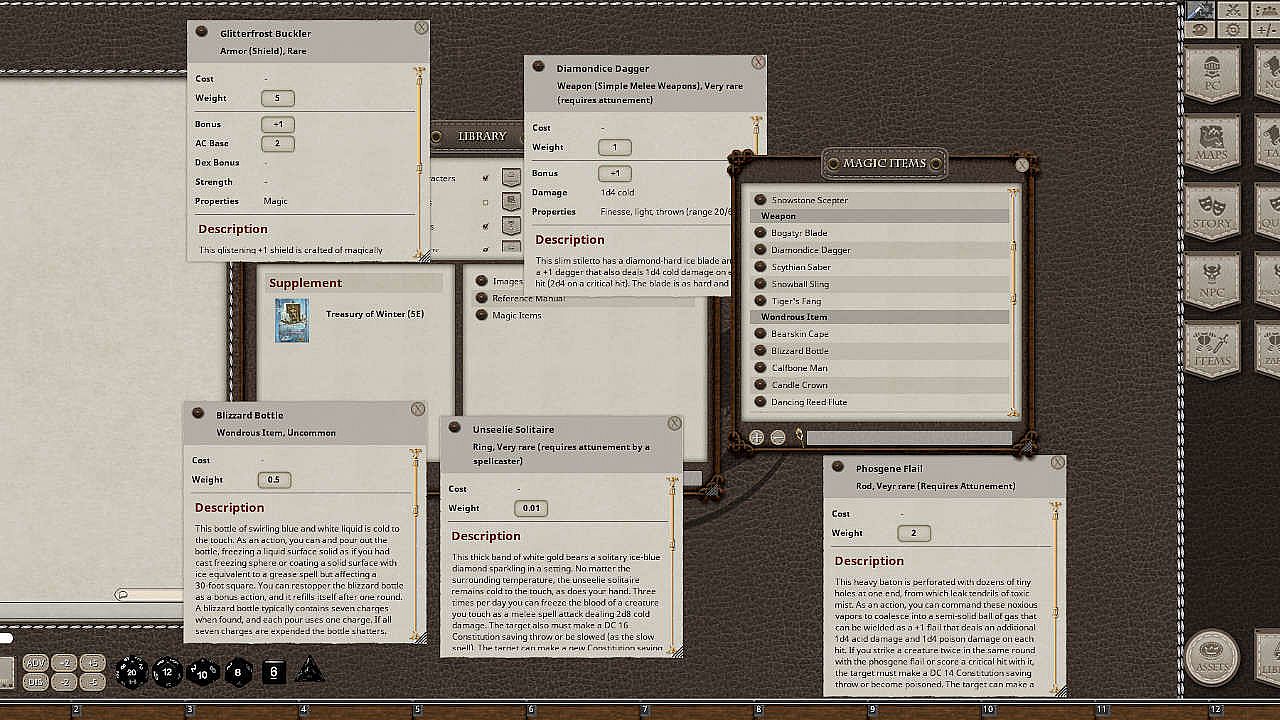1280x720 pixels.
Task: Toggle the DIS disadvantage modifier
Action: click(35, 682)
